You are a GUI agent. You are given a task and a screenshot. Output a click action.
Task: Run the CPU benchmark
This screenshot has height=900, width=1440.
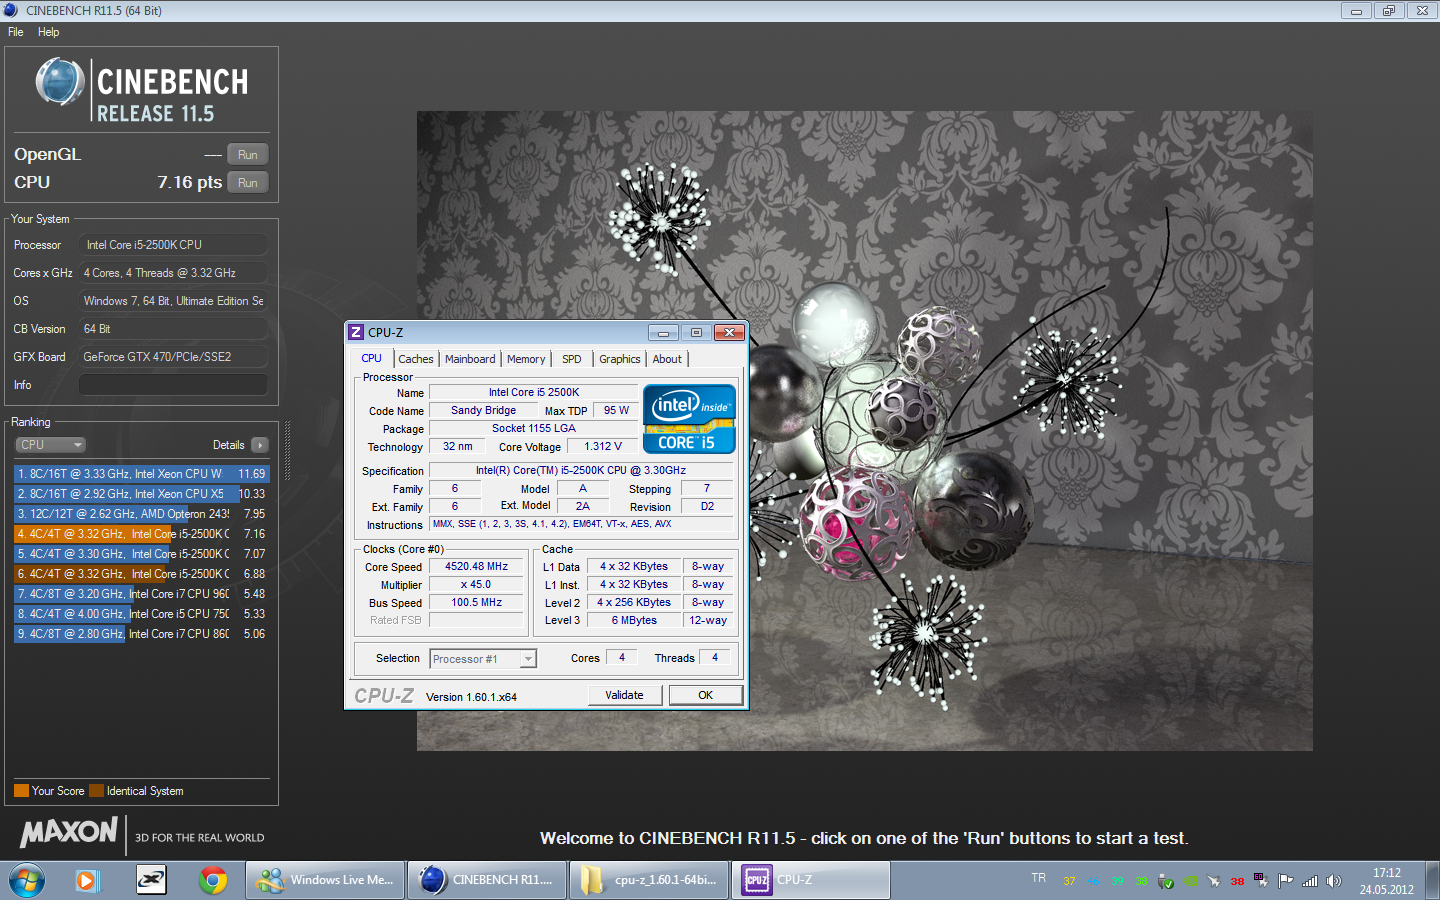[x=248, y=183]
